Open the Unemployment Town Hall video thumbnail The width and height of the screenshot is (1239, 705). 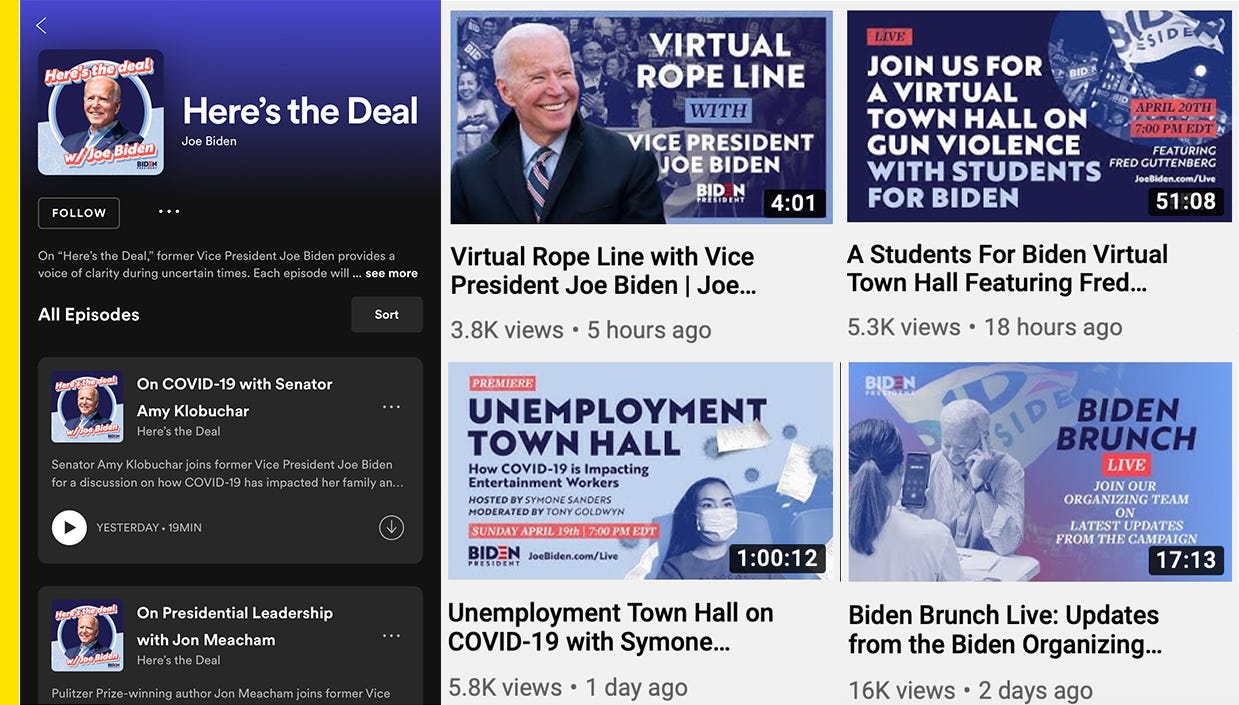pos(640,471)
